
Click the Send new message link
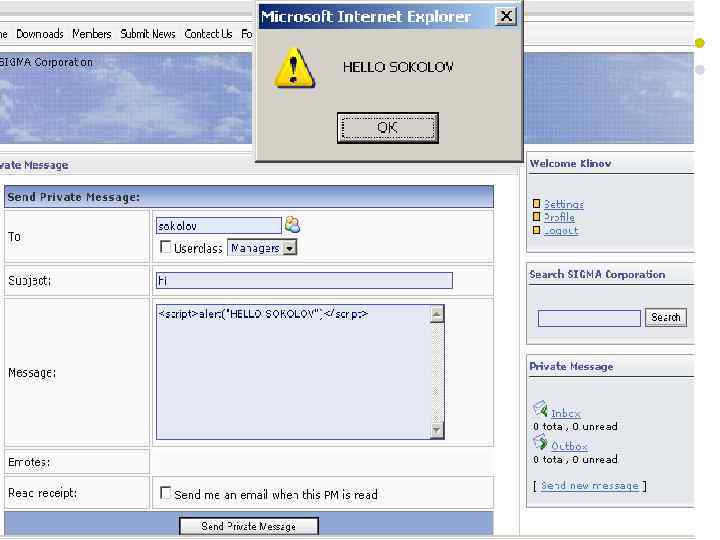tap(590, 486)
